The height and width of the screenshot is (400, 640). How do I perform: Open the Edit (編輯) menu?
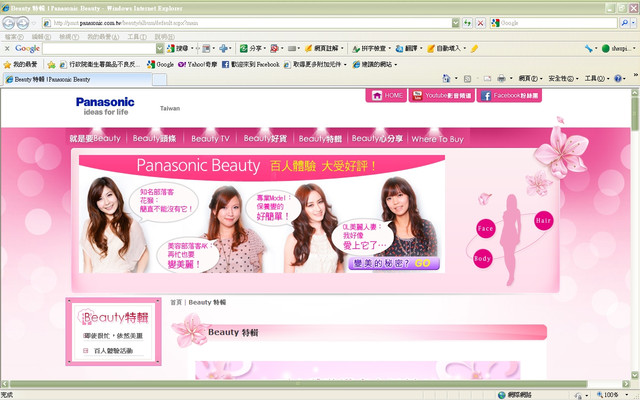(41, 37)
